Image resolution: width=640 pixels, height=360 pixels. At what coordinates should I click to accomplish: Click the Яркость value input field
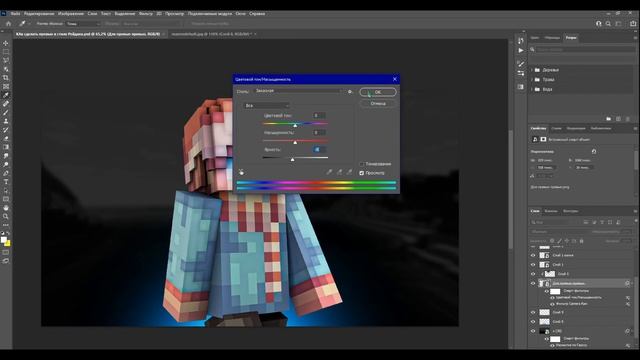coord(319,149)
